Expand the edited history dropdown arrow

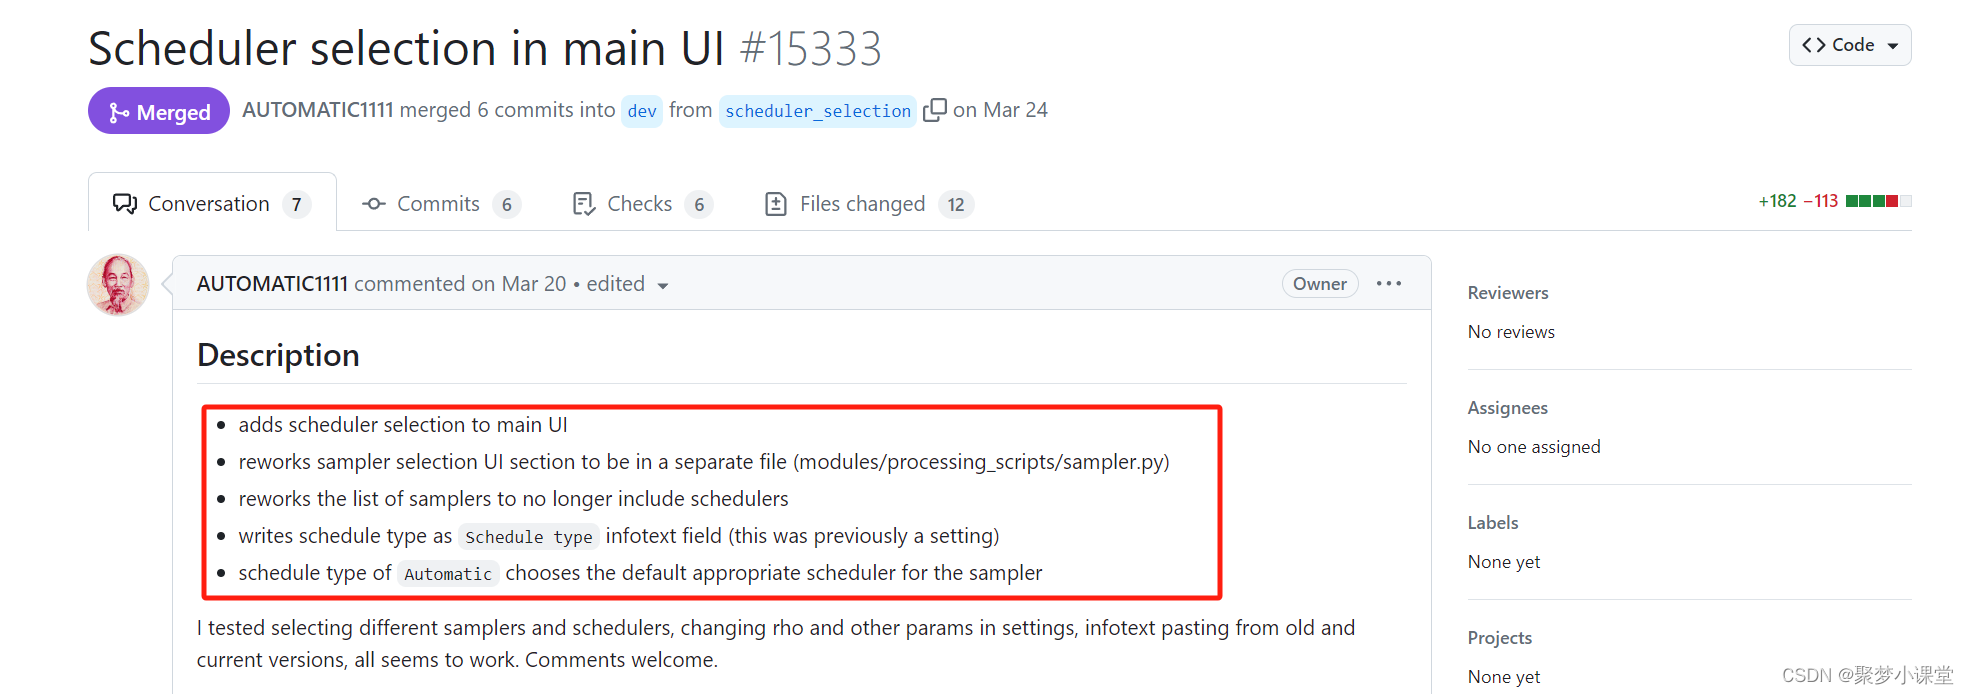pyautogui.click(x=662, y=286)
